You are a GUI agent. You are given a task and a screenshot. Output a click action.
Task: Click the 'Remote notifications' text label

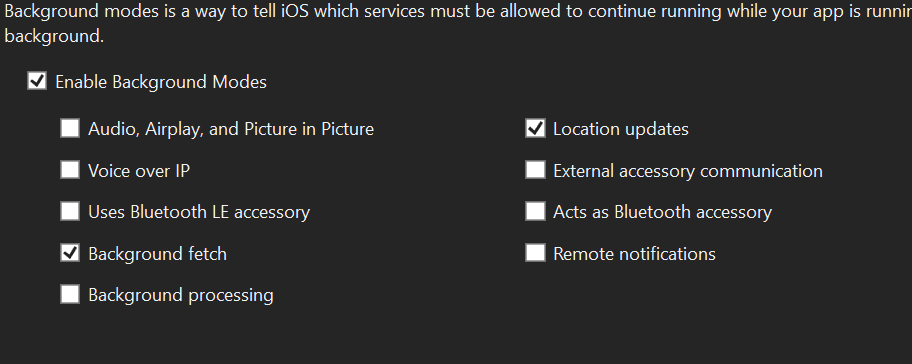tap(635, 254)
